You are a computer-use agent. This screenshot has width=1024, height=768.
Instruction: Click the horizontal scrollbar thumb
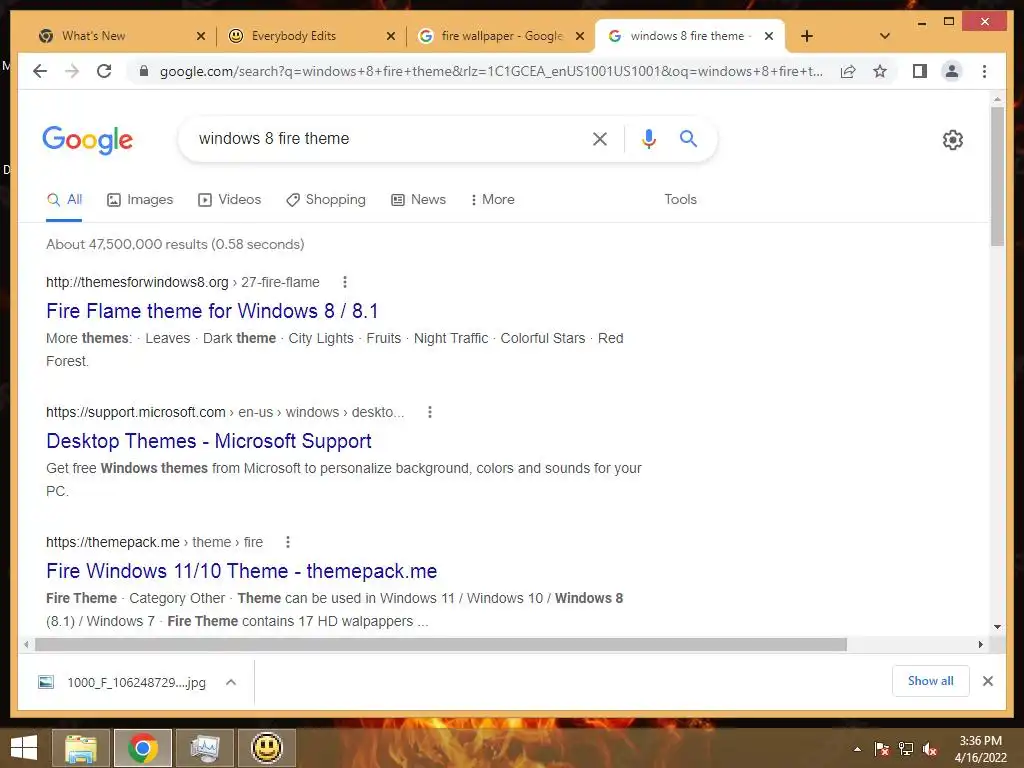440,645
